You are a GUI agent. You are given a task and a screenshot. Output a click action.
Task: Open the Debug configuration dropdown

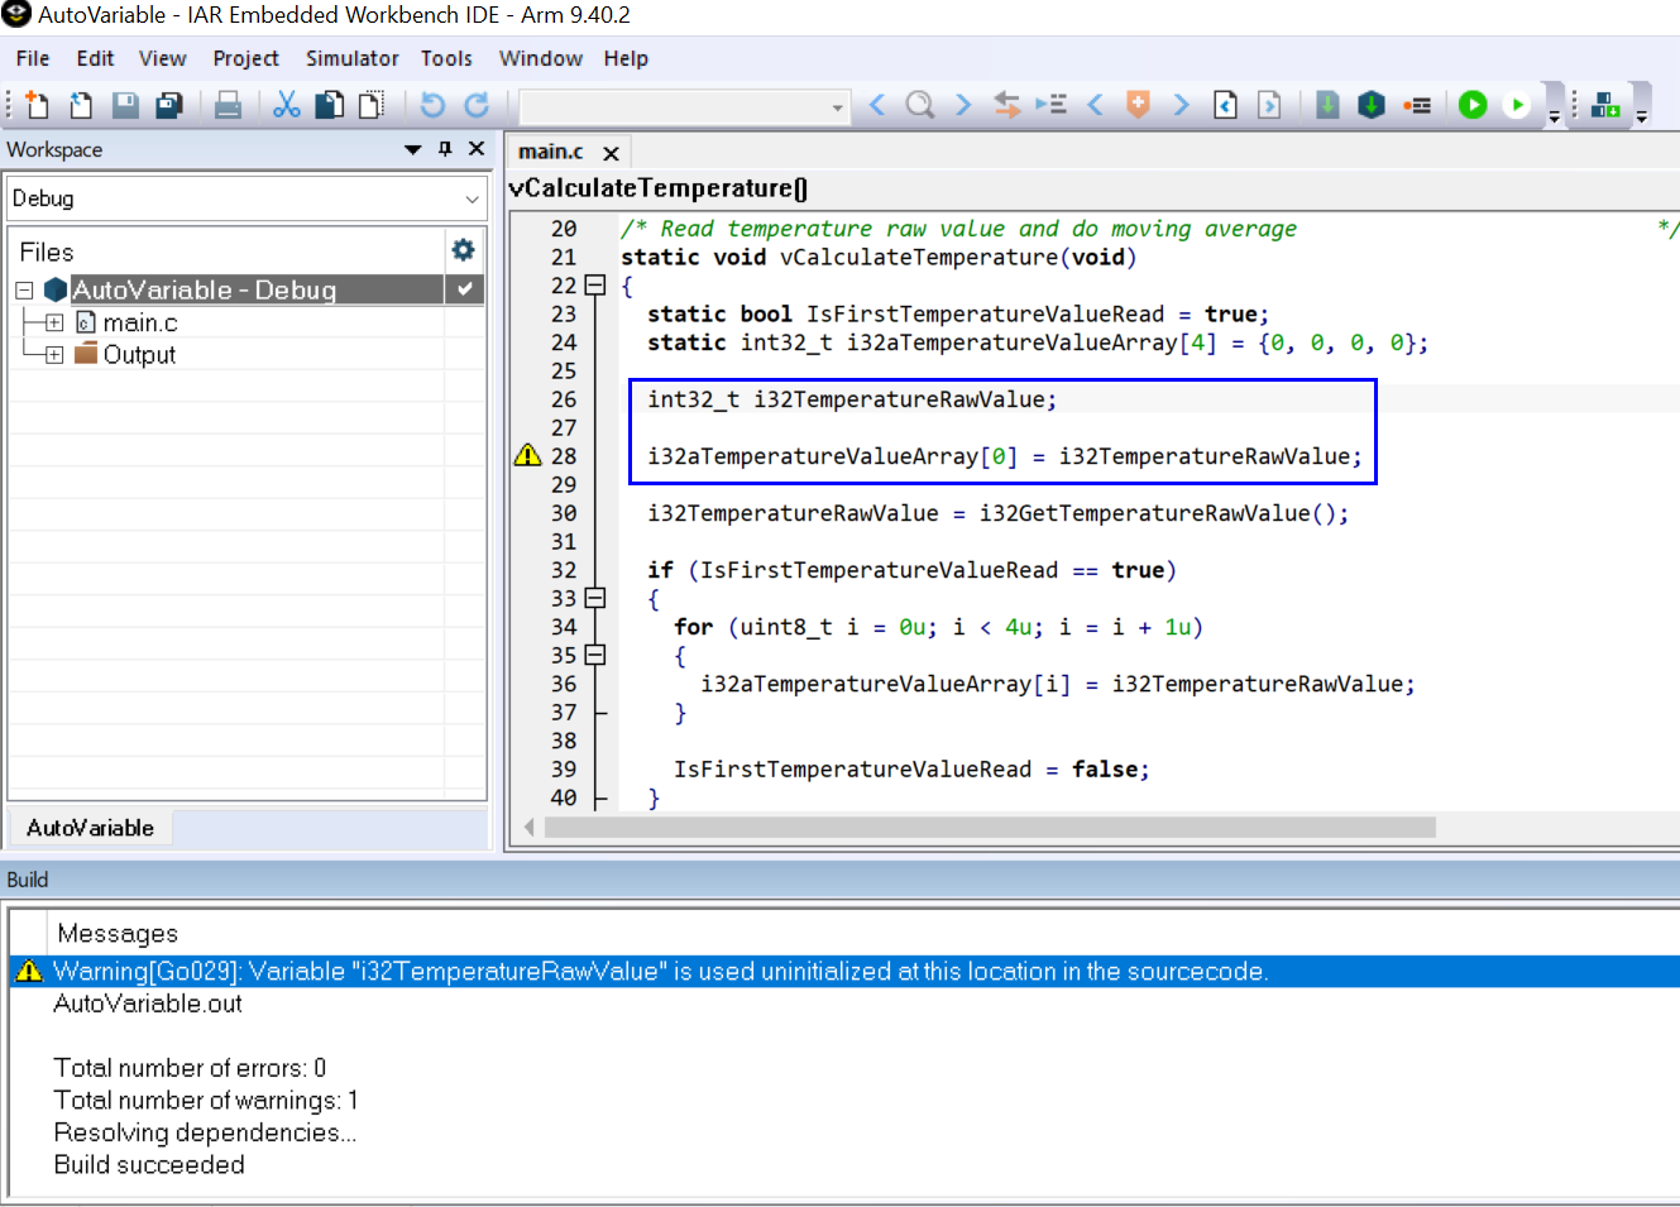point(470,198)
